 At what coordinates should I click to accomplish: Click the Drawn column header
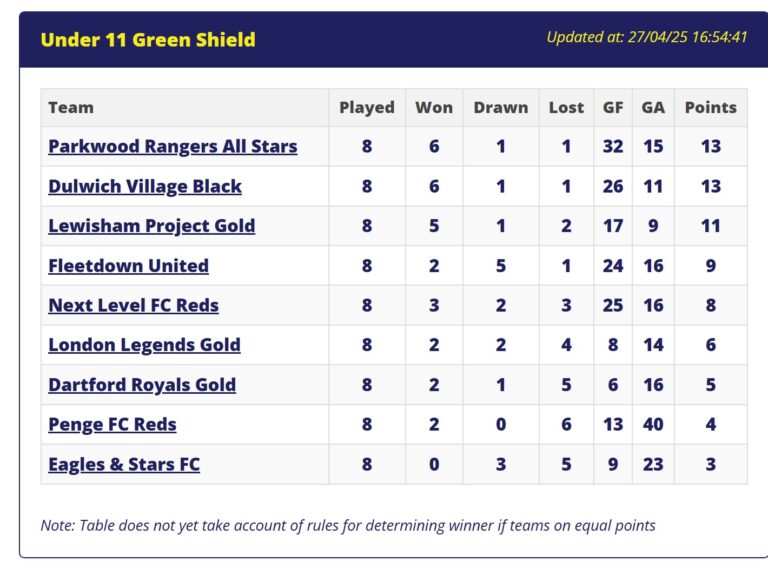(501, 107)
